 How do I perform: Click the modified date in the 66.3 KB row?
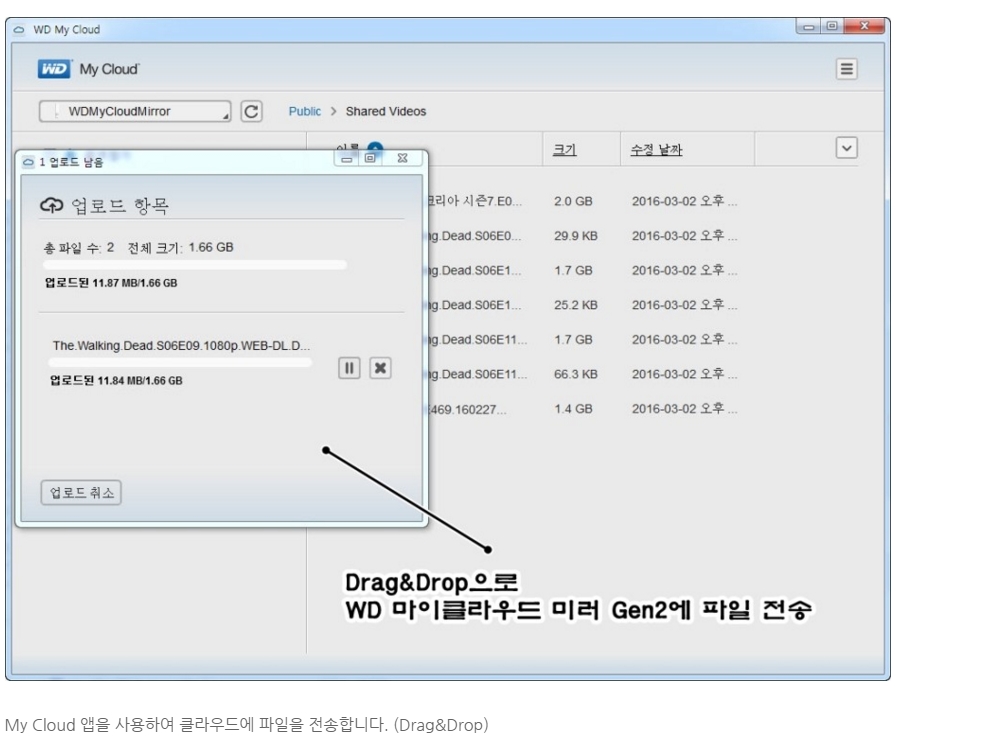685,374
